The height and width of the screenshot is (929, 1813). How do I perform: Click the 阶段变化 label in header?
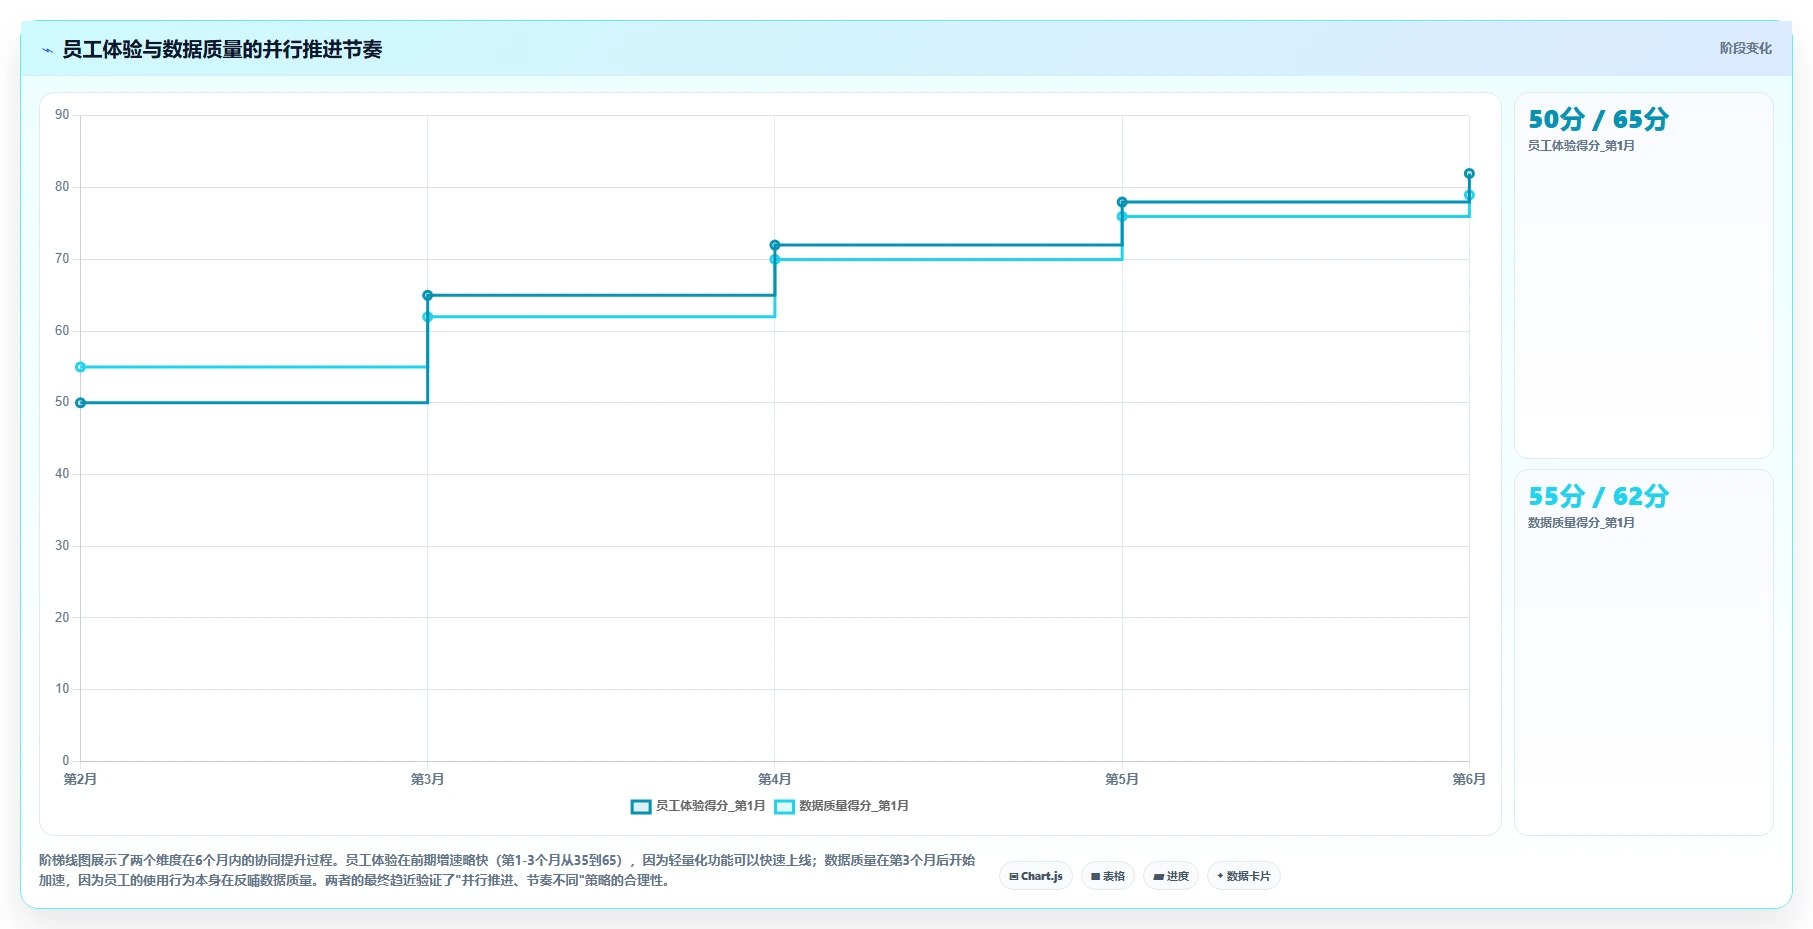click(x=1745, y=48)
